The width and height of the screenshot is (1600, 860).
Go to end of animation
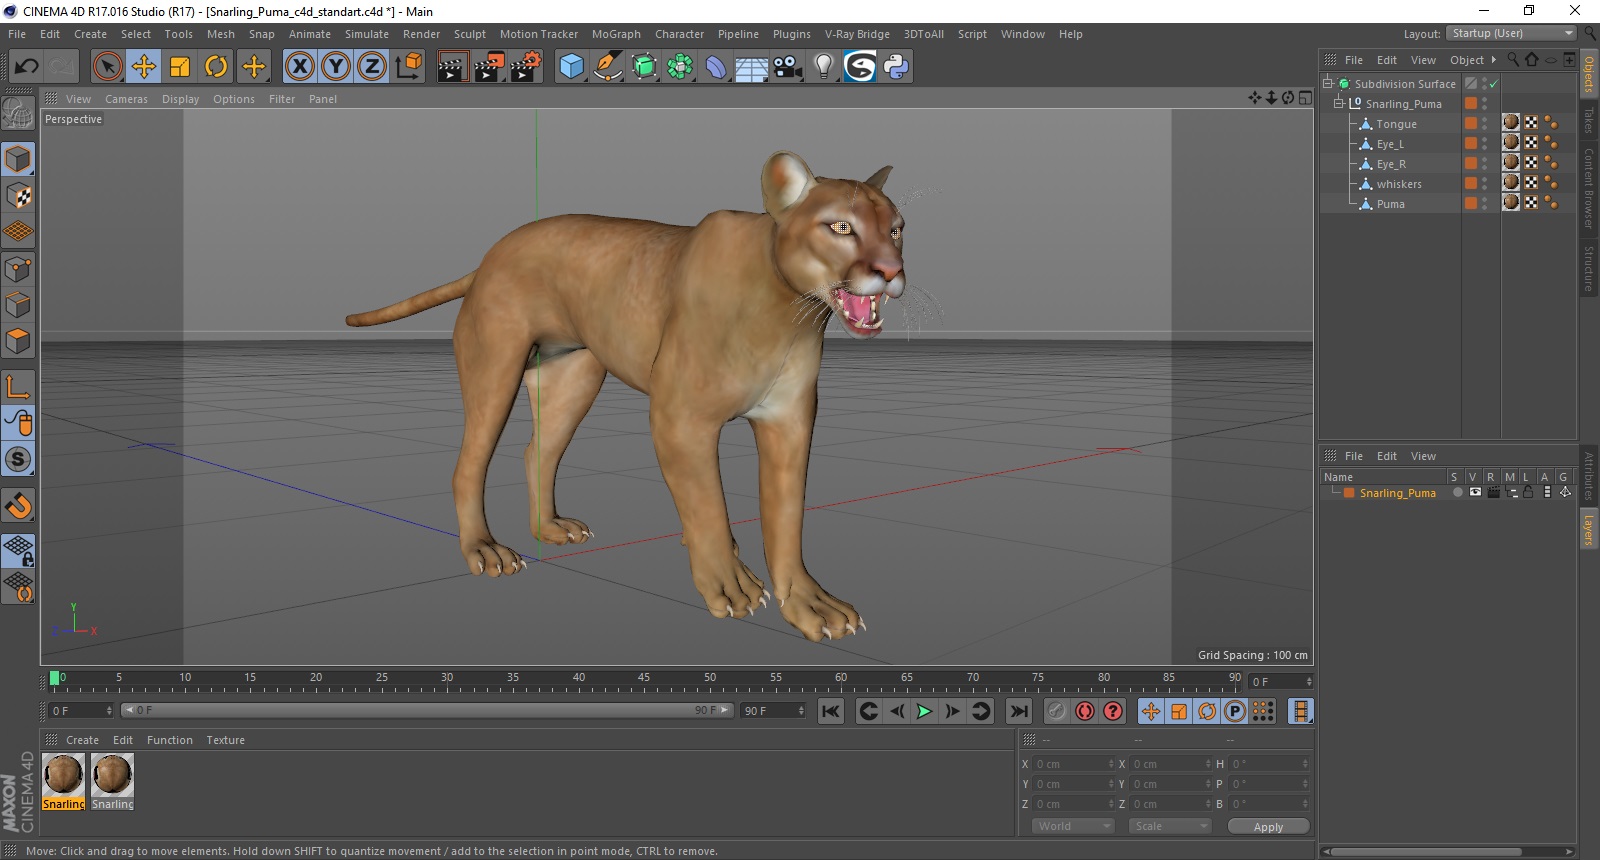[1018, 711]
